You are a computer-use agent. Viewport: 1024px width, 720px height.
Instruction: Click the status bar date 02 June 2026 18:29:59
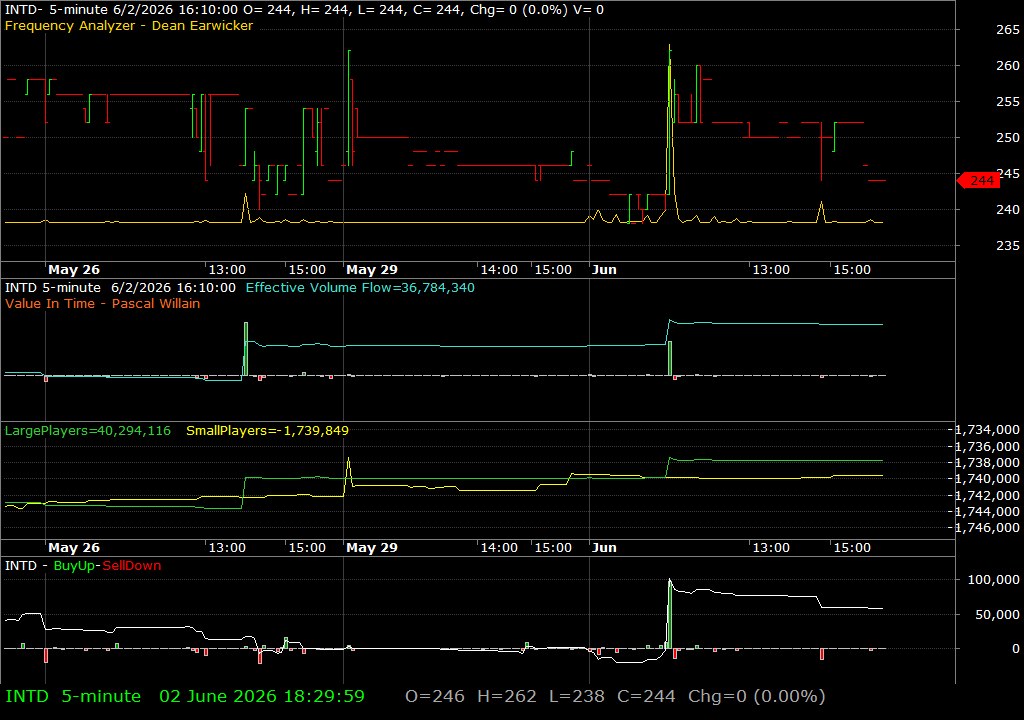[262, 696]
